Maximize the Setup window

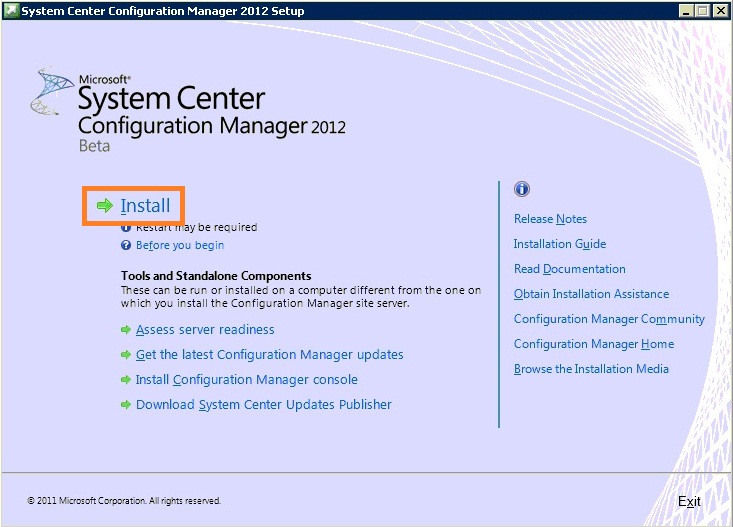click(703, 10)
